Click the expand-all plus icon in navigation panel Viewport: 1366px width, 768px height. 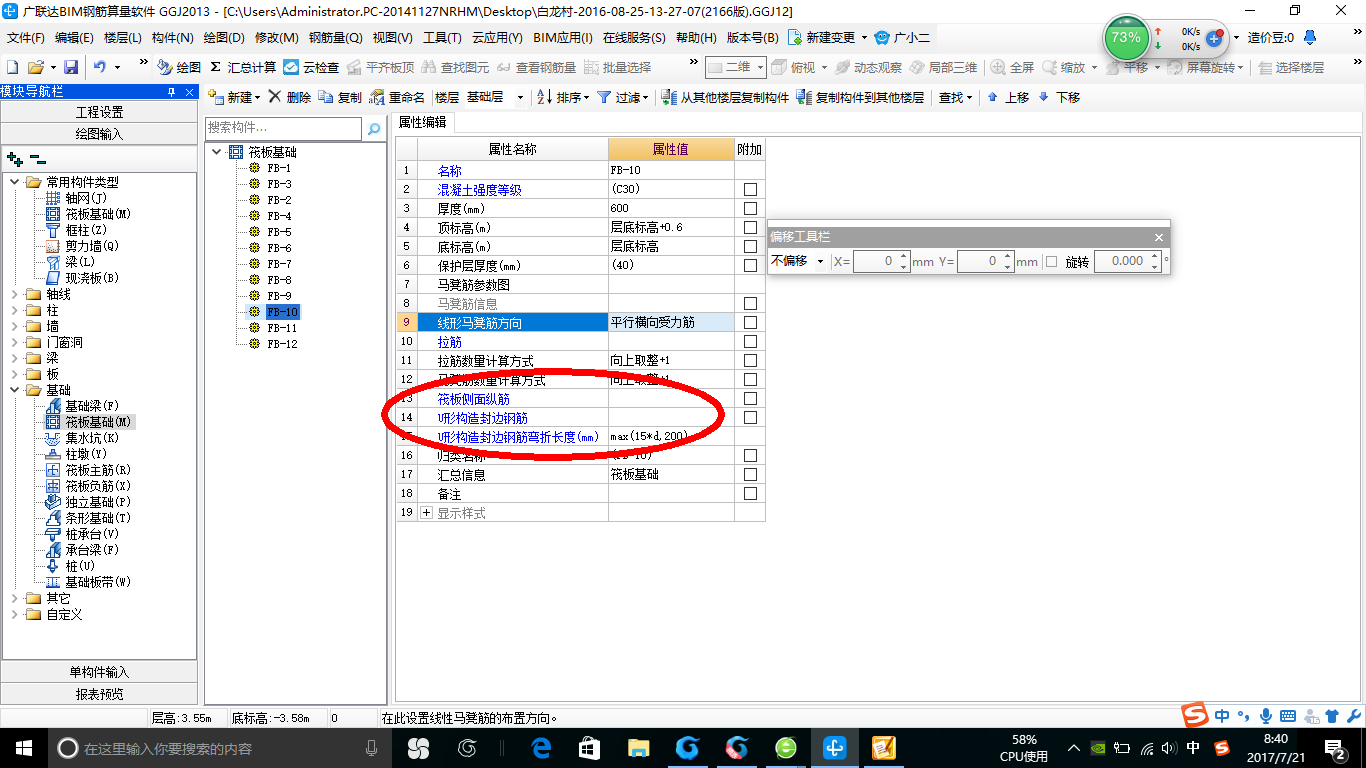point(14,158)
